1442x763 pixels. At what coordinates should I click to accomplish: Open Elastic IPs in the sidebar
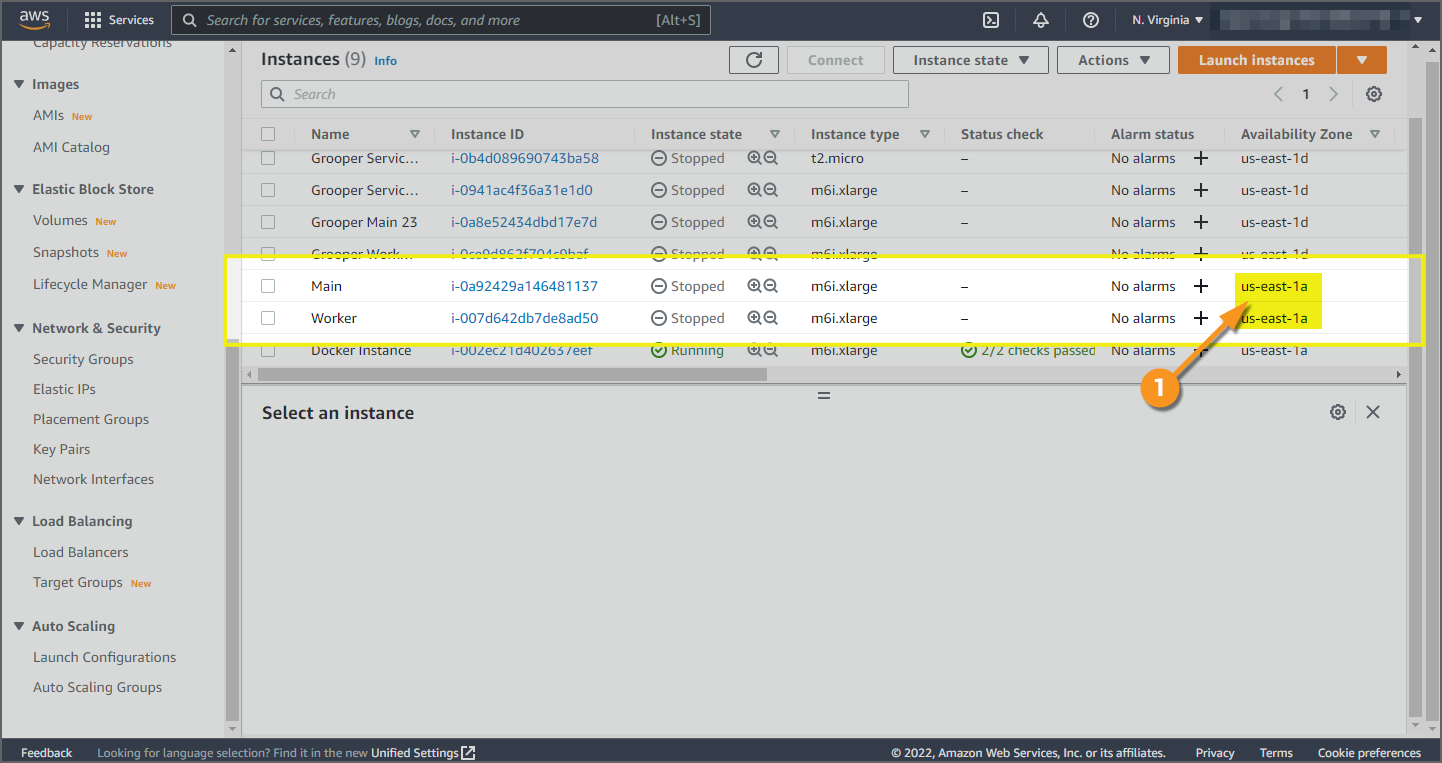64,389
